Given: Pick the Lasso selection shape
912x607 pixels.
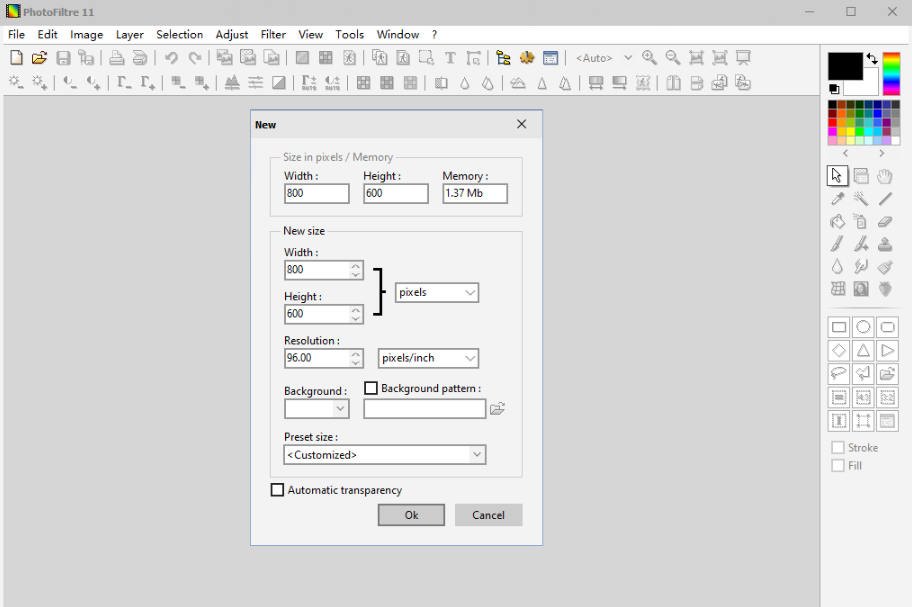Looking at the screenshot, I should 838,374.
